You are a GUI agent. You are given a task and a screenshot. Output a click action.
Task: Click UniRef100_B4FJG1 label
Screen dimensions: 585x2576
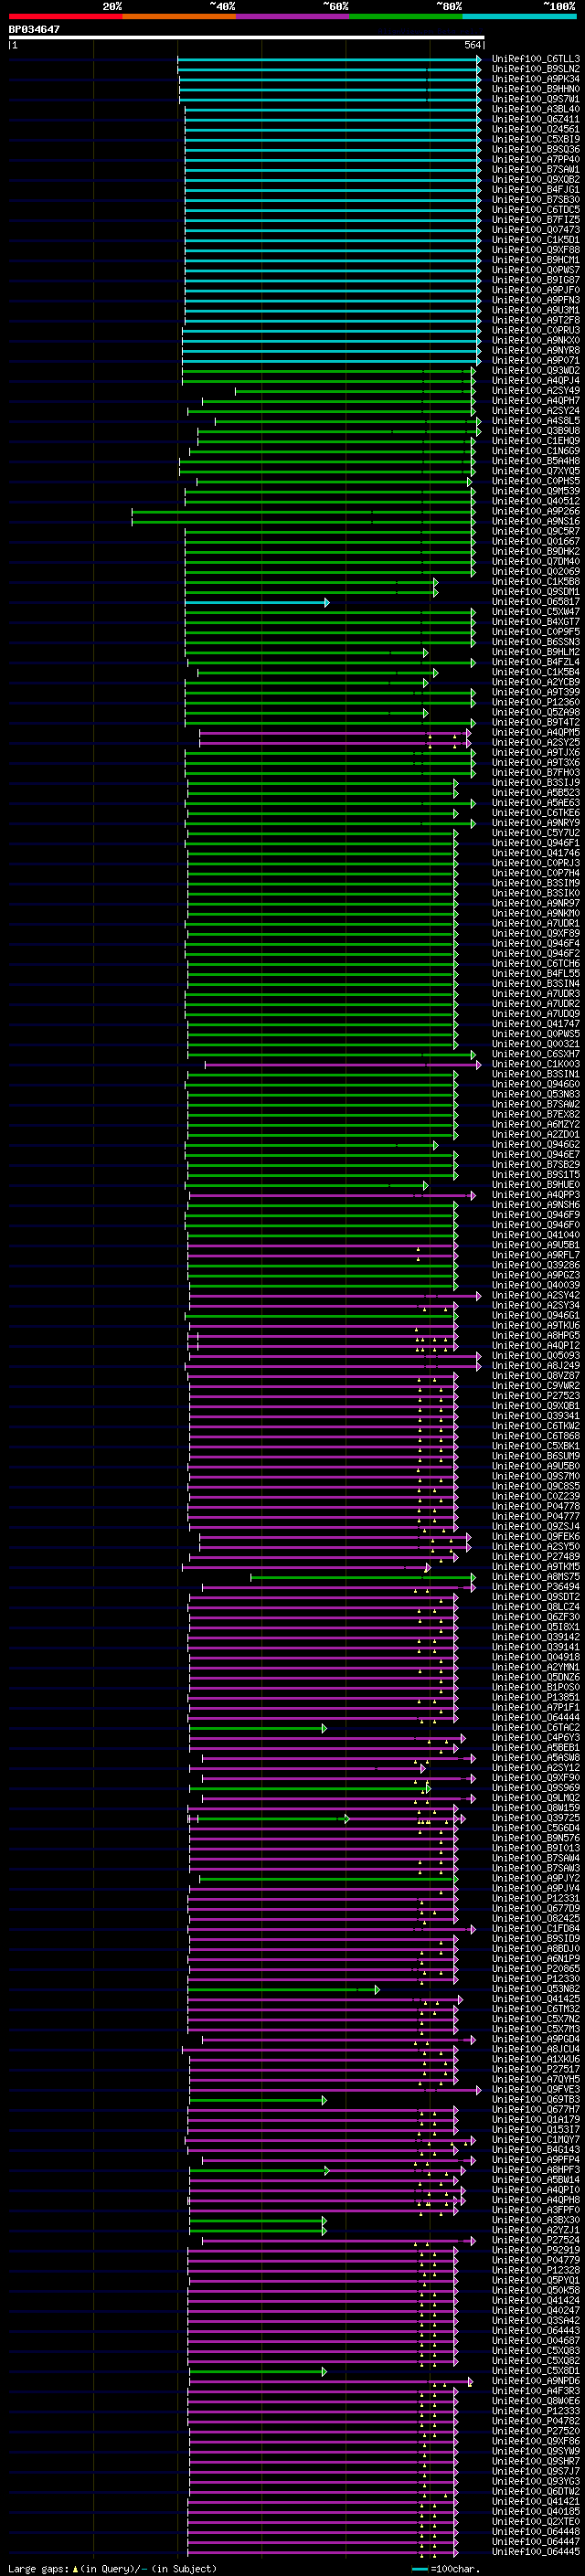tap(536, 189)
